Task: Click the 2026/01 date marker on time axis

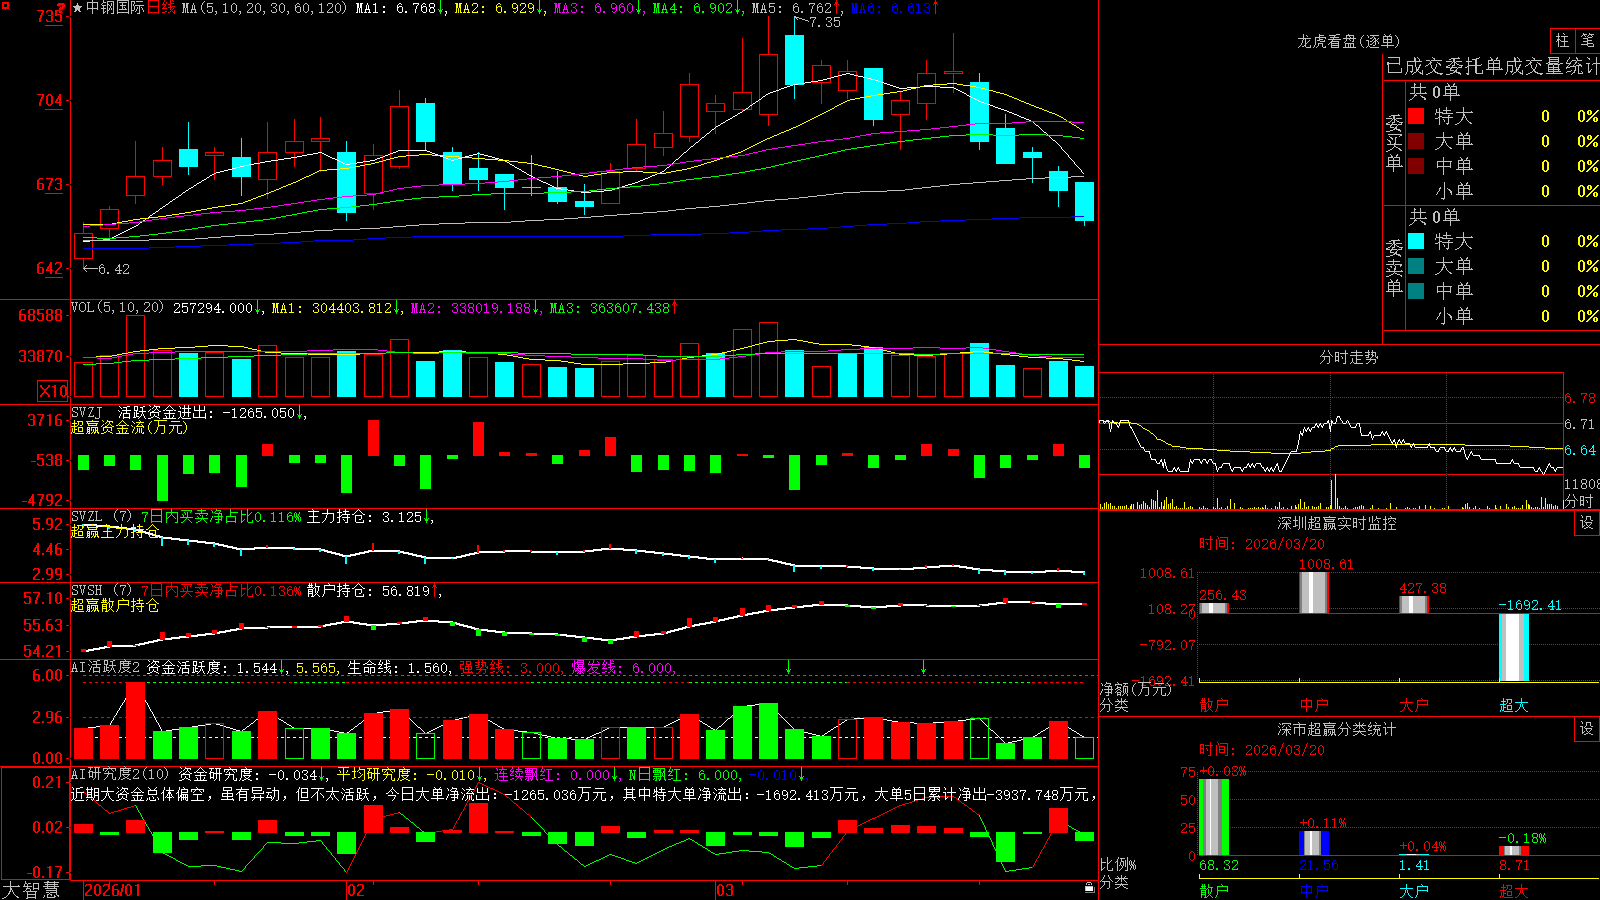Action: pos(113,890)
